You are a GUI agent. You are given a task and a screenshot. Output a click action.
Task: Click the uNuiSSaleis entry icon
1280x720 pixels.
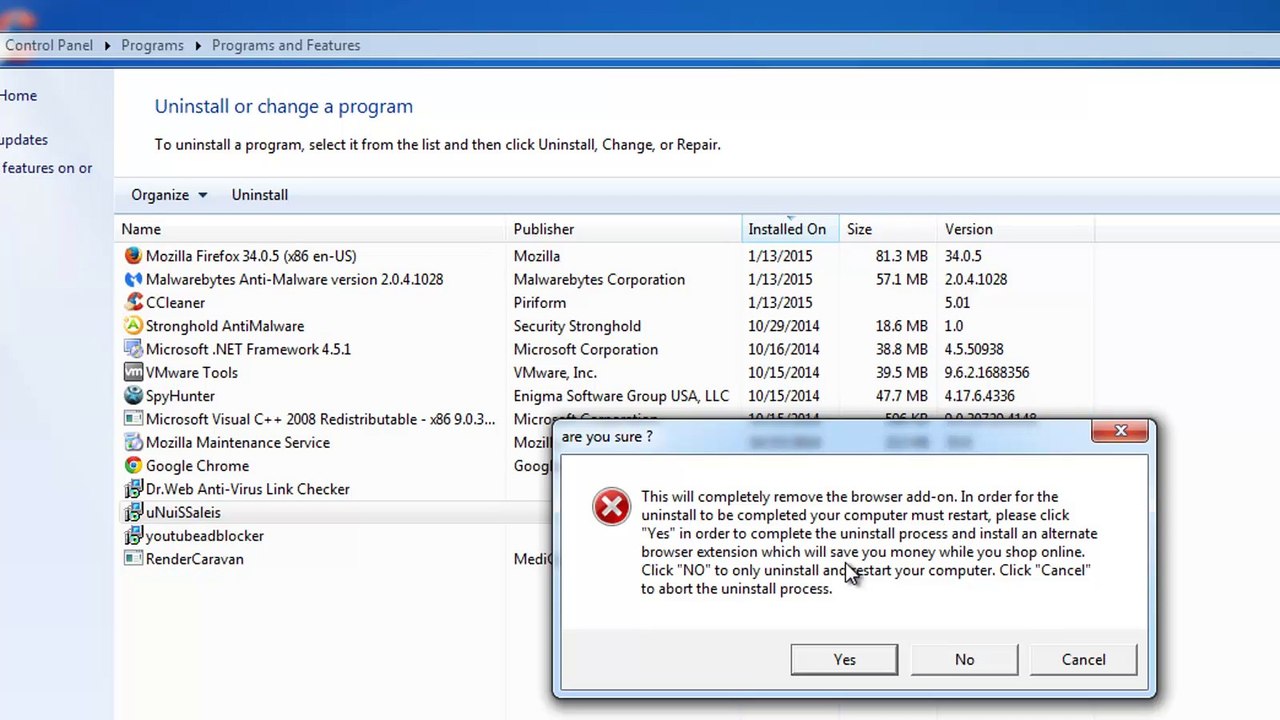pos(133,512)
